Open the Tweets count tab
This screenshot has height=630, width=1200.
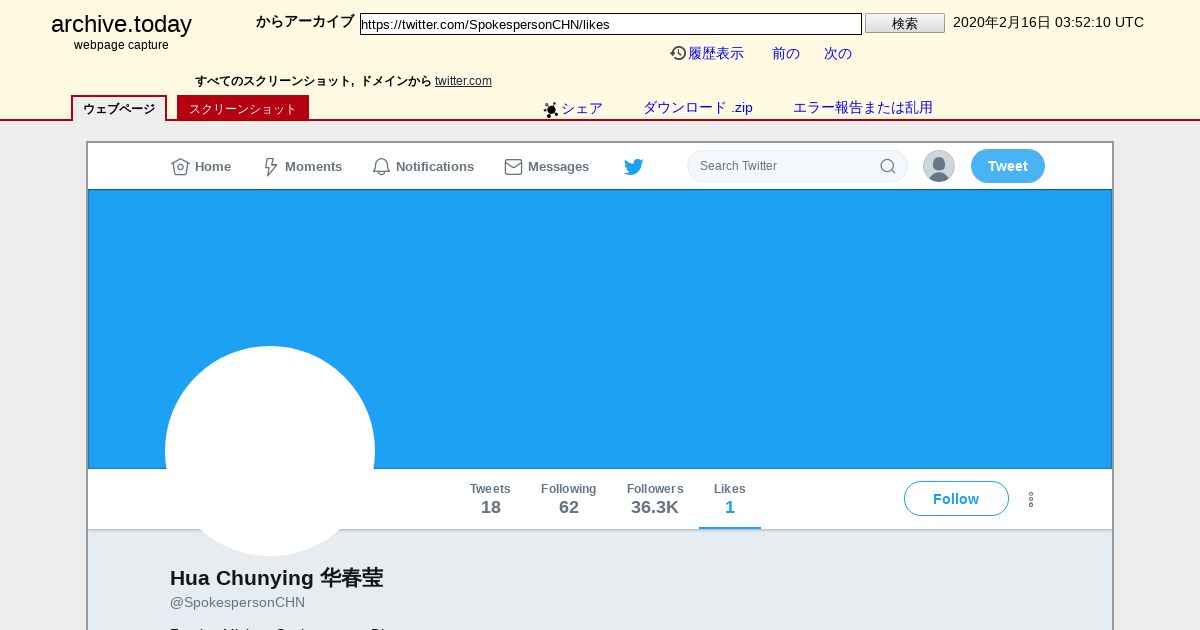490,499
